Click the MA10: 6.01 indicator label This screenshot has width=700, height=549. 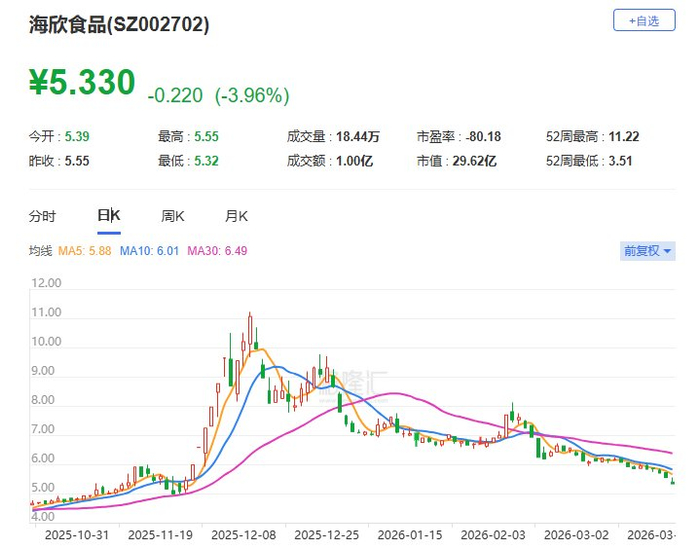coord(149,251)
